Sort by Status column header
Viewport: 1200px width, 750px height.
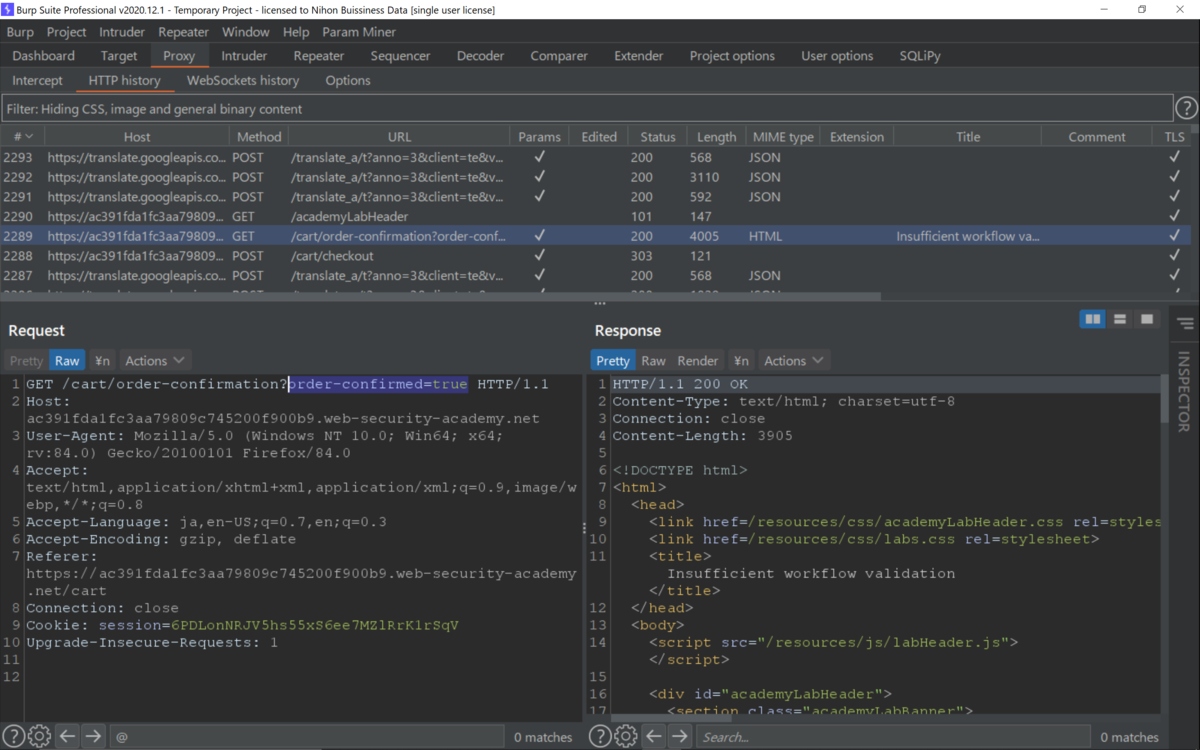(658, 136)
